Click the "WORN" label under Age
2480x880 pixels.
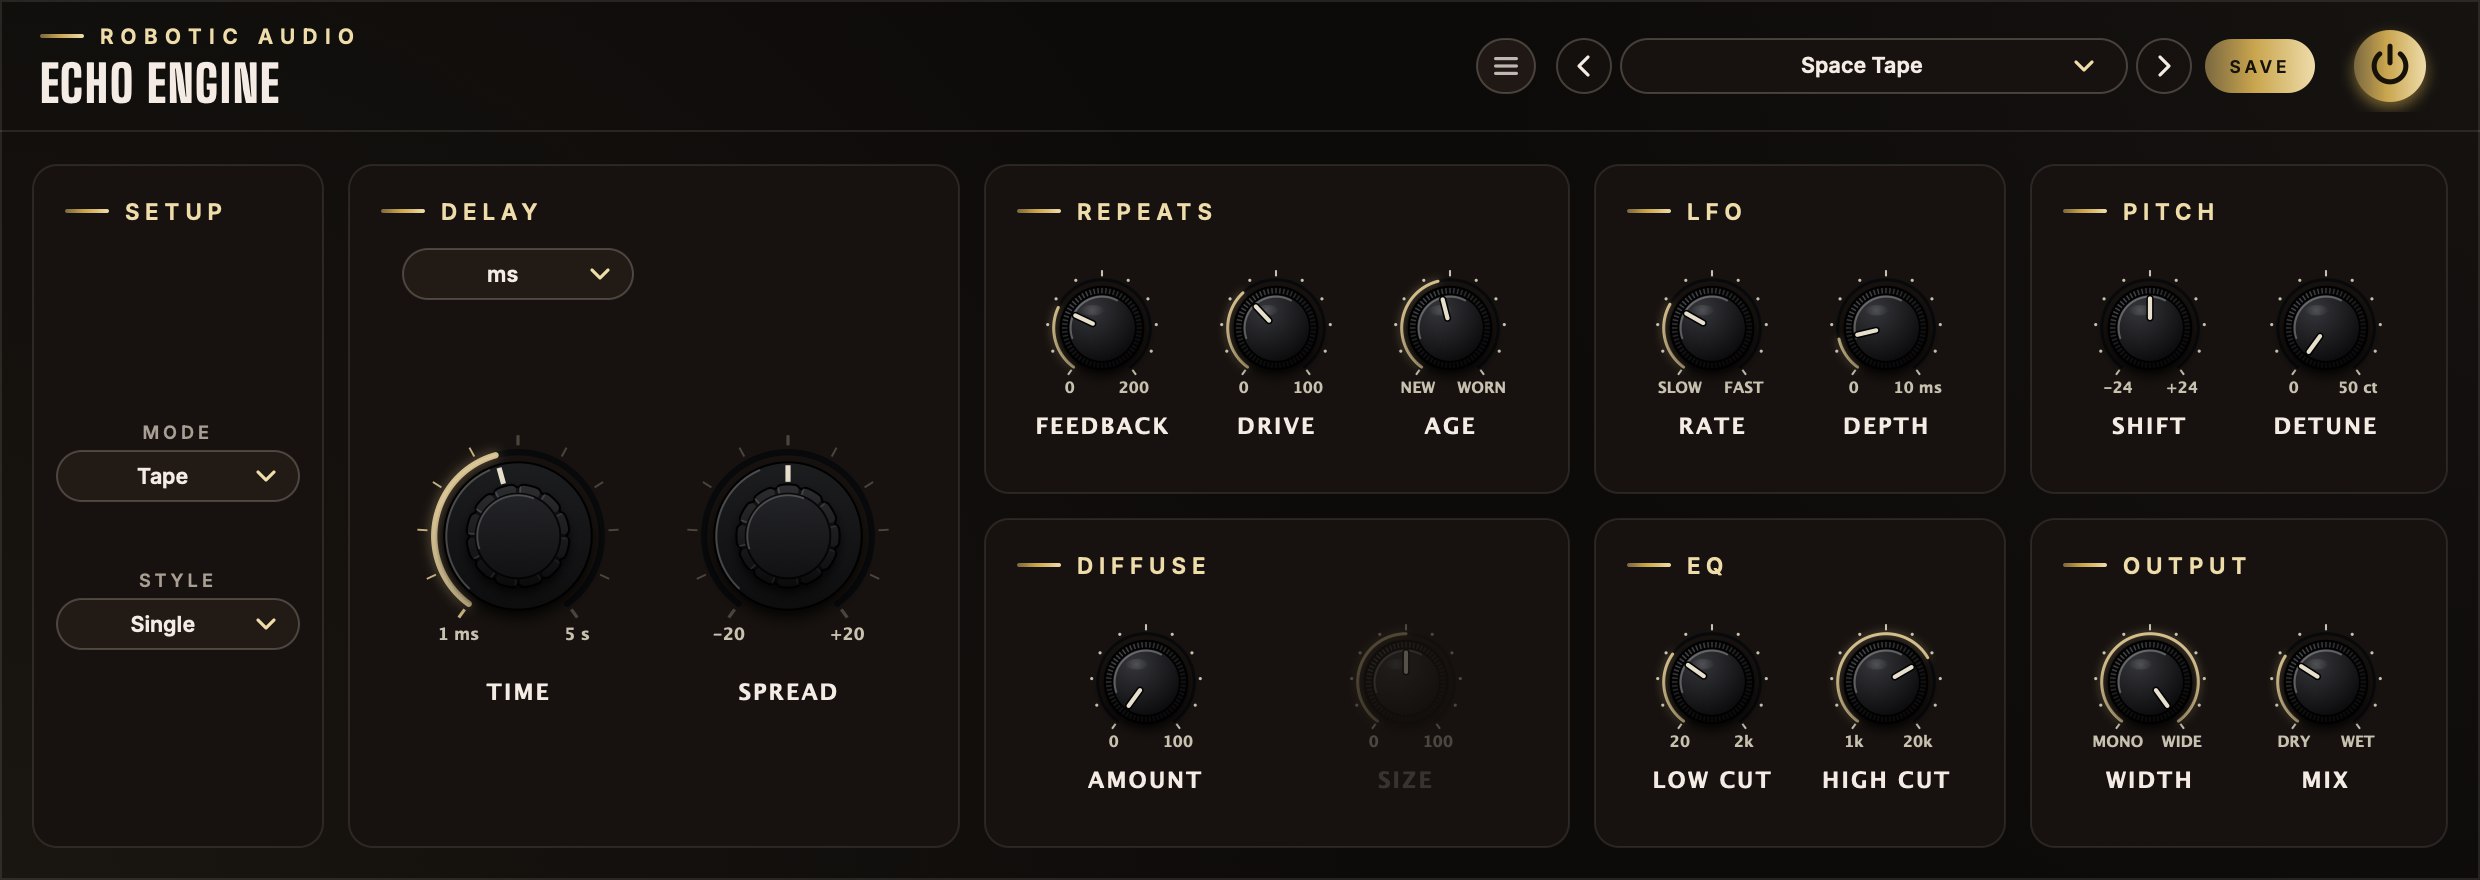(1481, 387)
